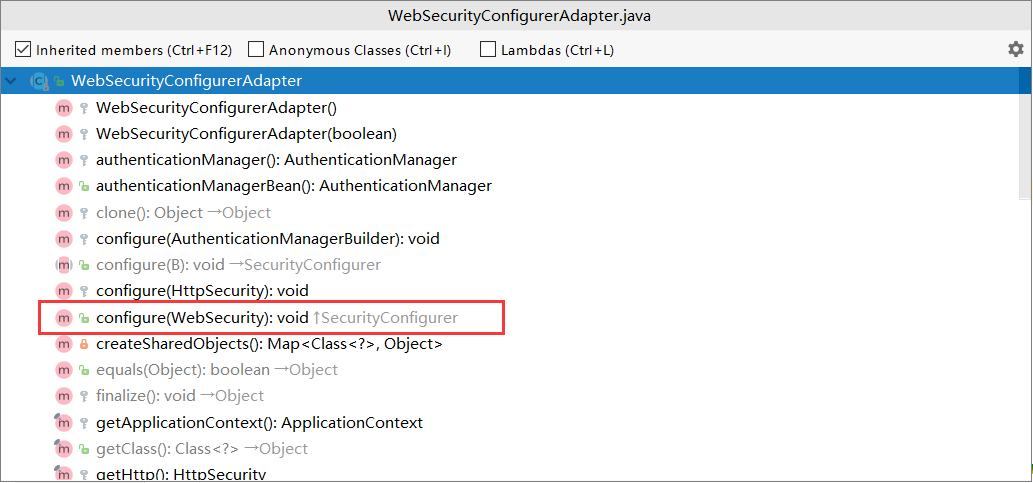This screenshot has height=483, width=1033.
Task: Click the lock icon next to createSharedObjects()
Action: [84, 344]
